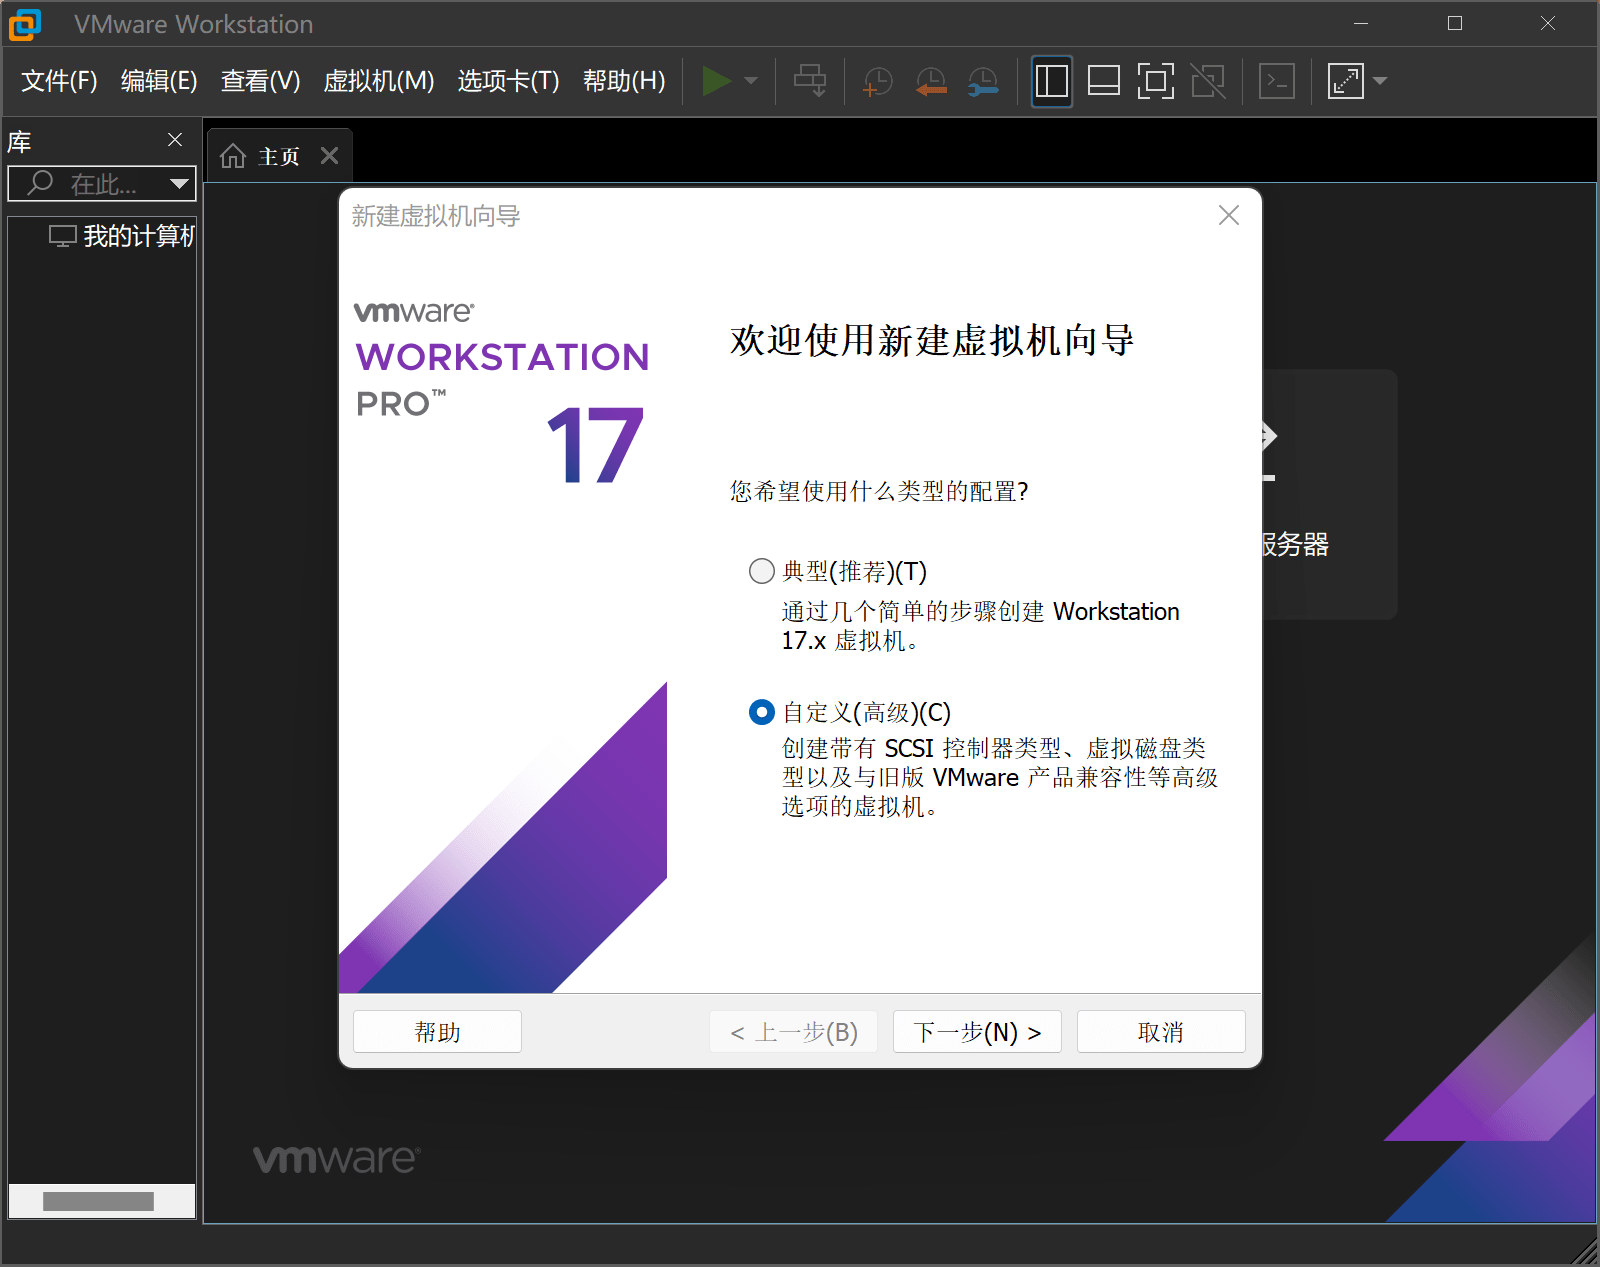The image size is (1600, 1267).
Task: Open the snapshot manager wrench icon
Action: pos(983,82)
